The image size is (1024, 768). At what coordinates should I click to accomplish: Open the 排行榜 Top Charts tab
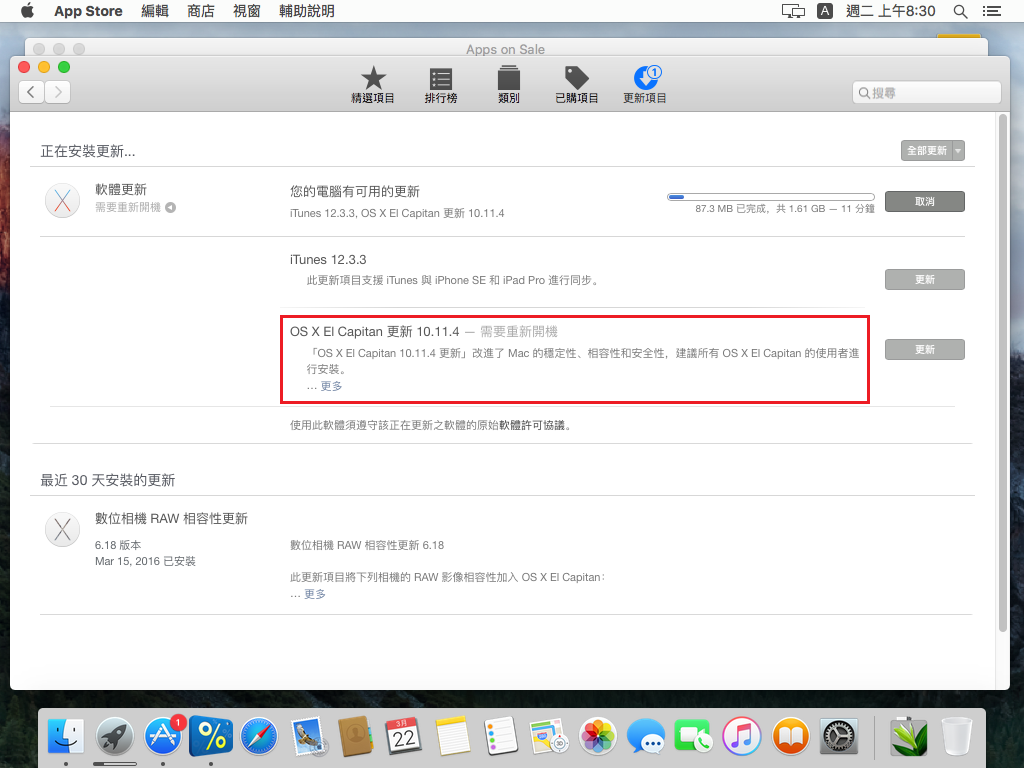[441, 85]
